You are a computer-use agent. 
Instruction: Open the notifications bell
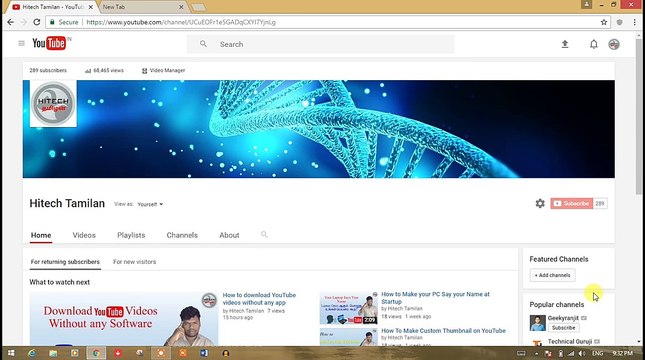pos(594,44)
